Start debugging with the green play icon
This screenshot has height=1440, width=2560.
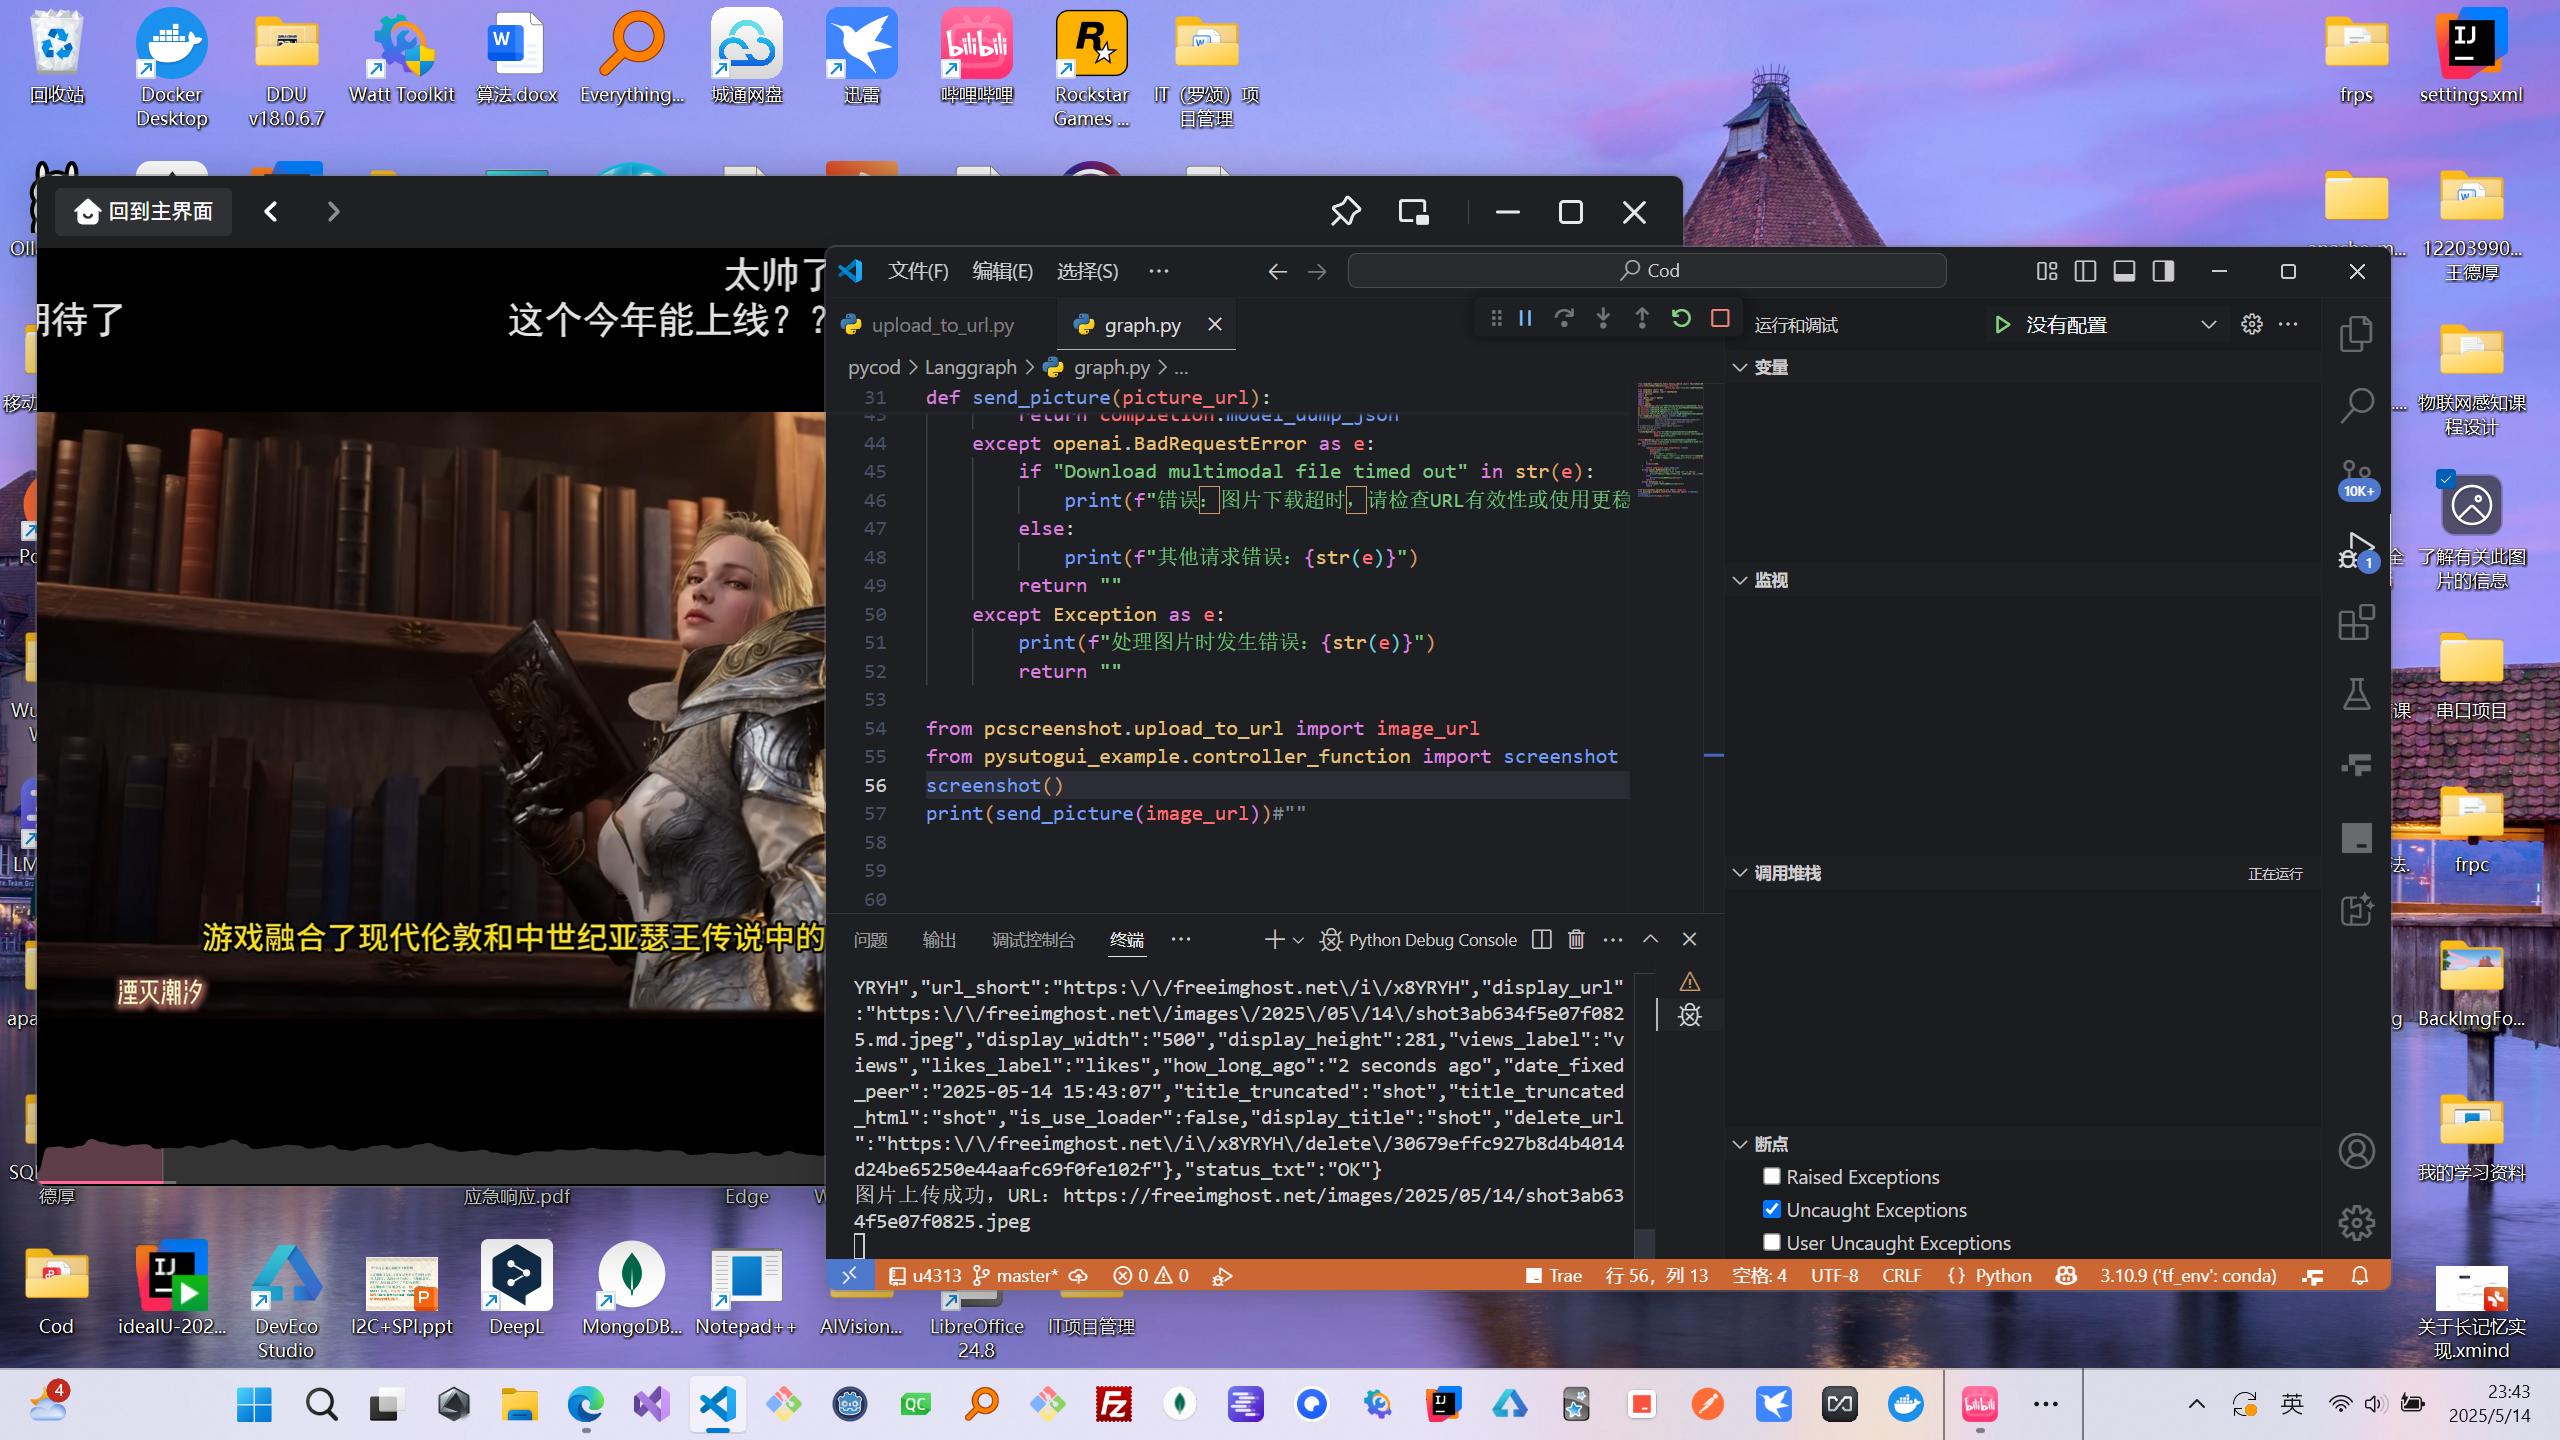point(2002,325)
